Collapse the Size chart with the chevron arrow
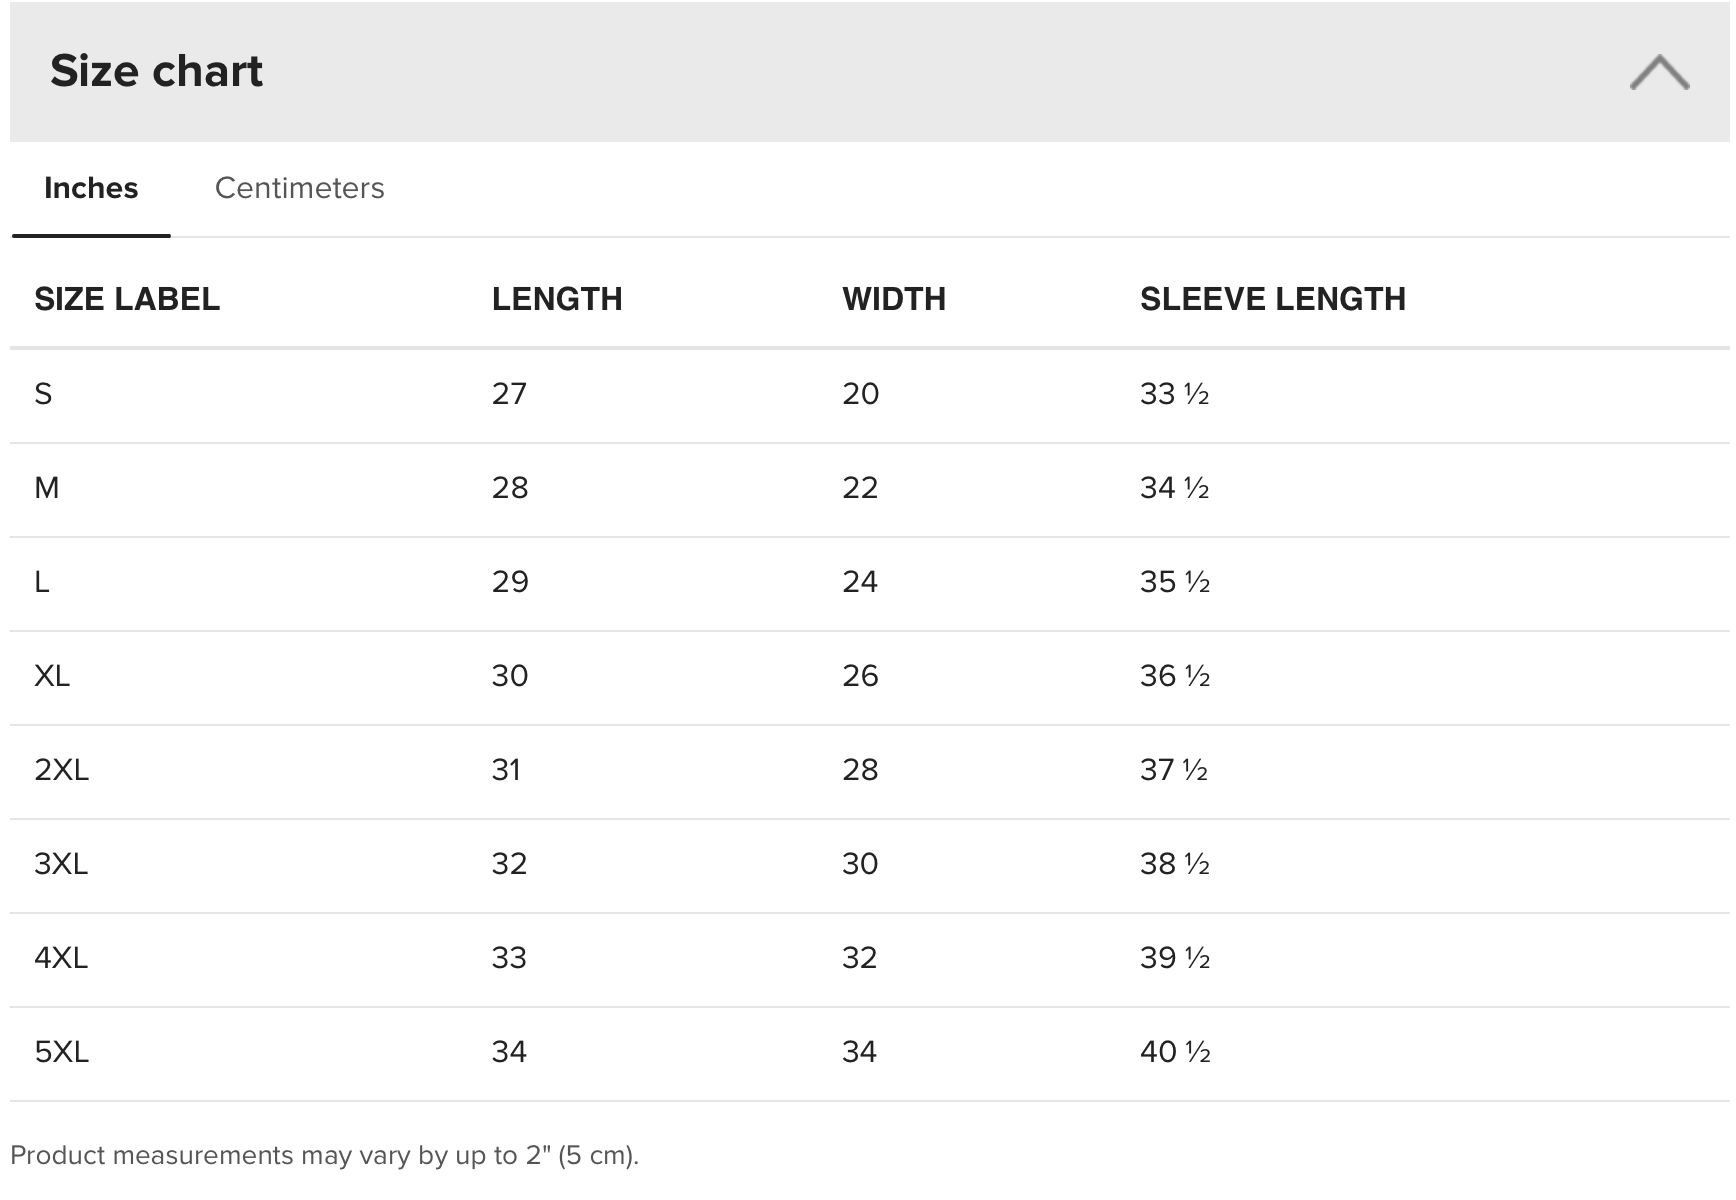The image size is (1736, 1200). click(x=1659, y=73)
